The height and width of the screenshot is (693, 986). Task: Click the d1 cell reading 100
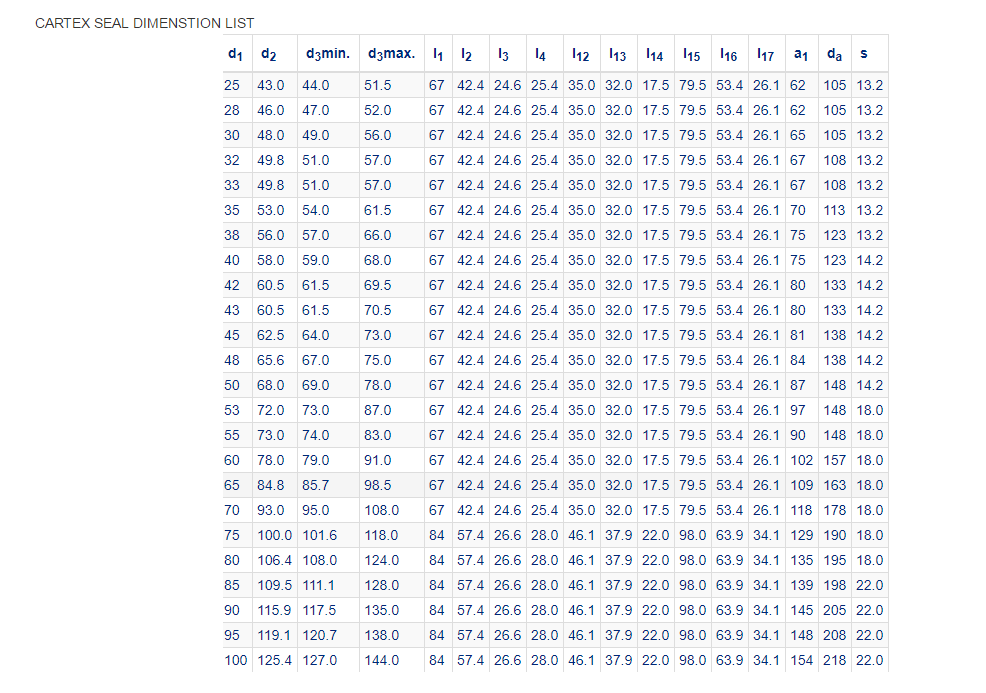[x=236, y=660]
